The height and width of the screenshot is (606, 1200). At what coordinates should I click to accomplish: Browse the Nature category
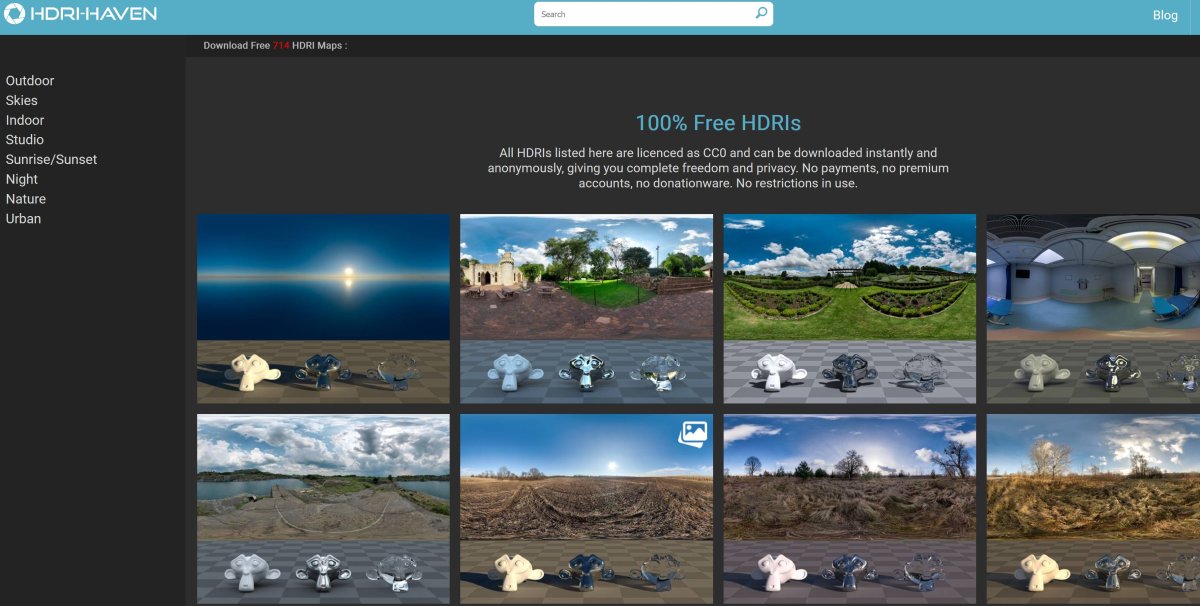(26, 199)
